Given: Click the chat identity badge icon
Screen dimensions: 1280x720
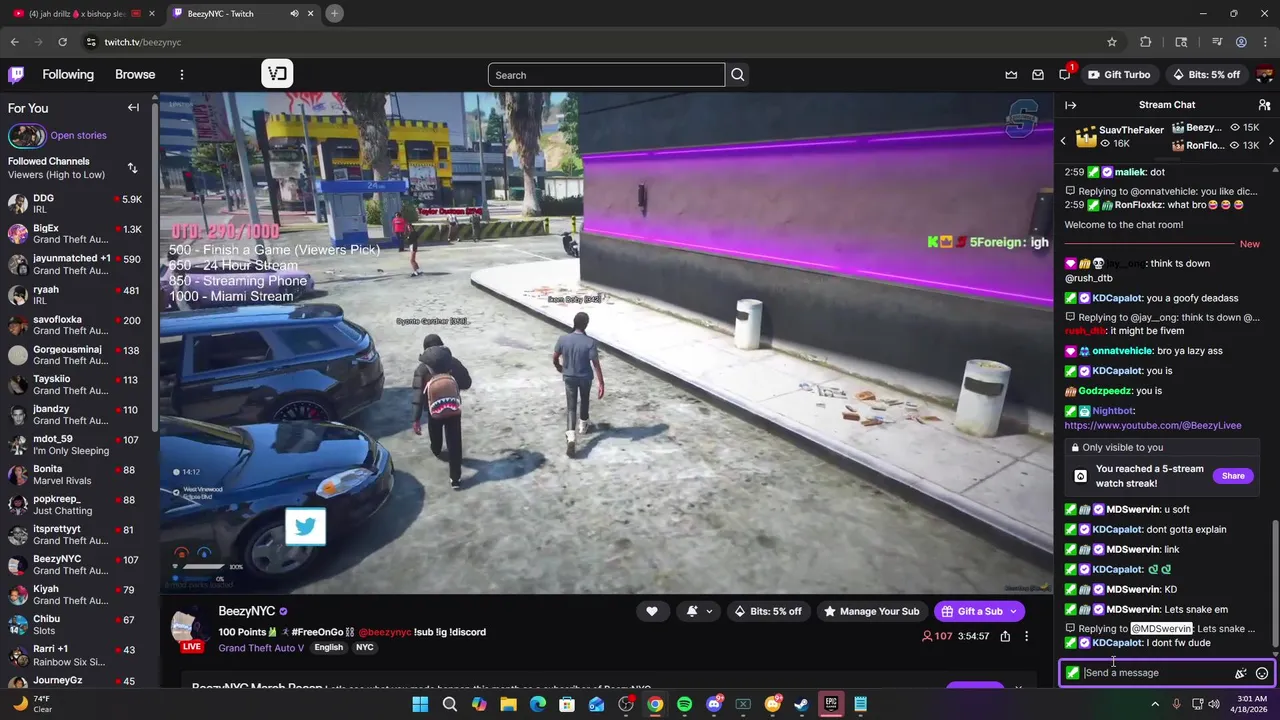Looking at the screenshot, I should pyautogui.click(x=1072, y=673).
